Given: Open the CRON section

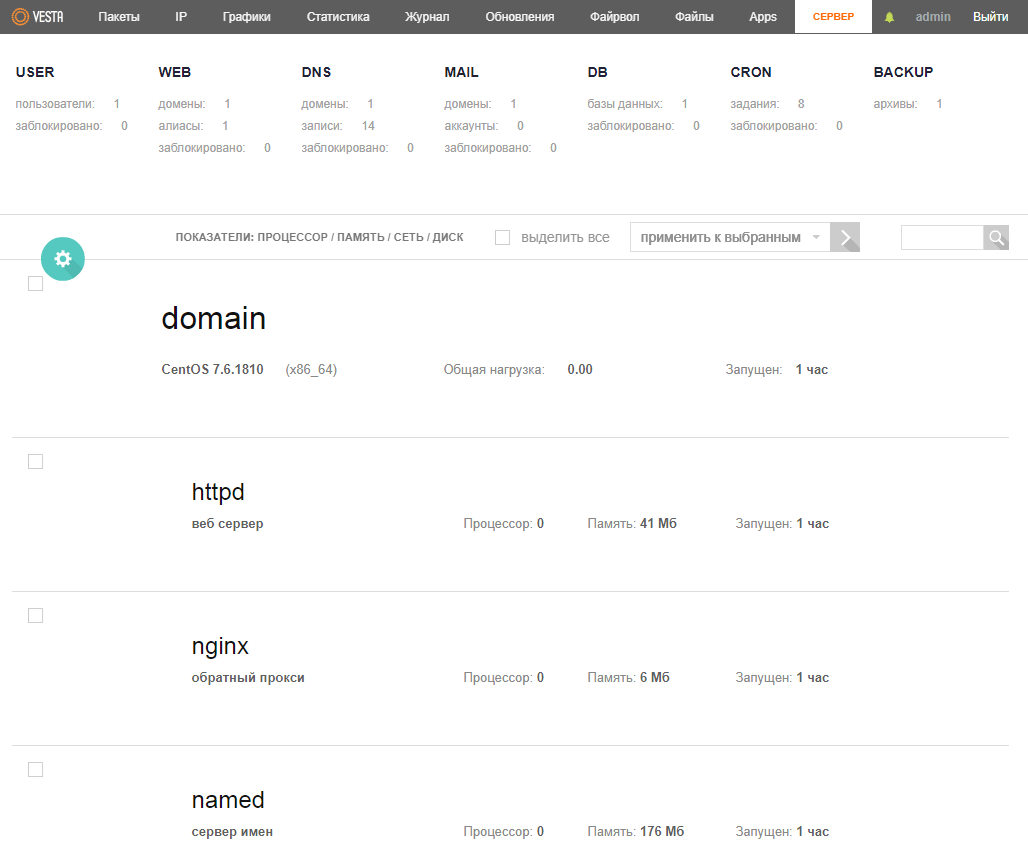Looking at the screenshot, I should tap(751, 72).
